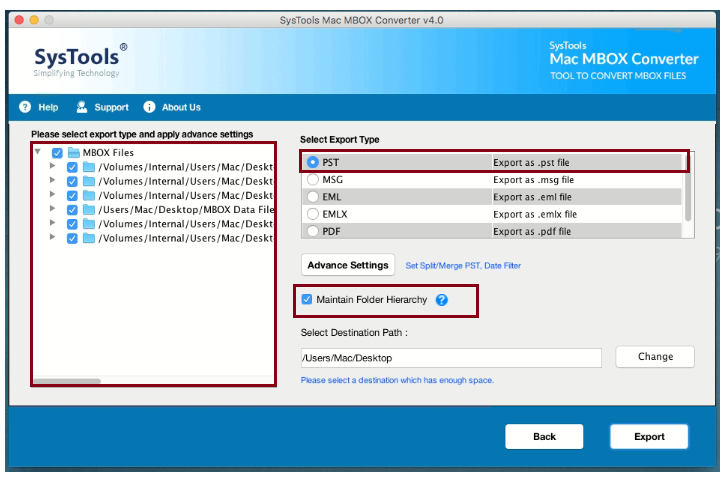Click the folder icon of /Users/Mac/Desktop/MBOX Data File

tap(89, 209)
